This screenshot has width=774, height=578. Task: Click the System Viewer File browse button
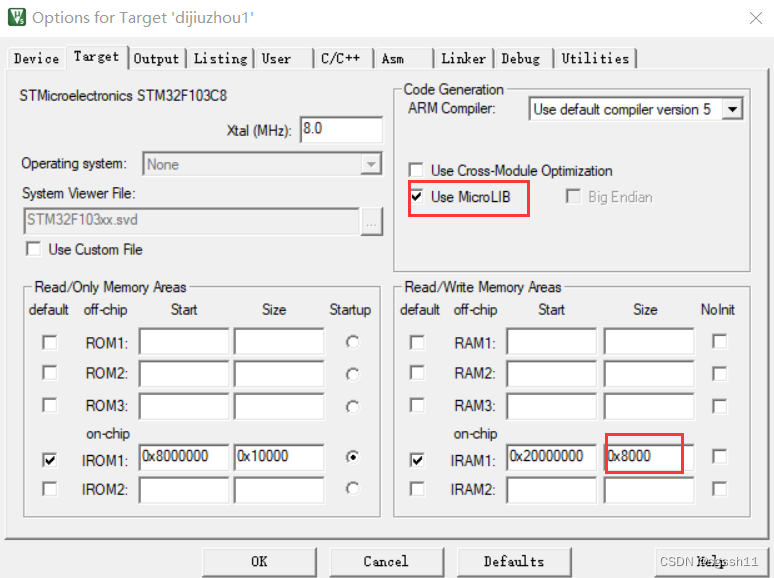(x=372, y=222)
